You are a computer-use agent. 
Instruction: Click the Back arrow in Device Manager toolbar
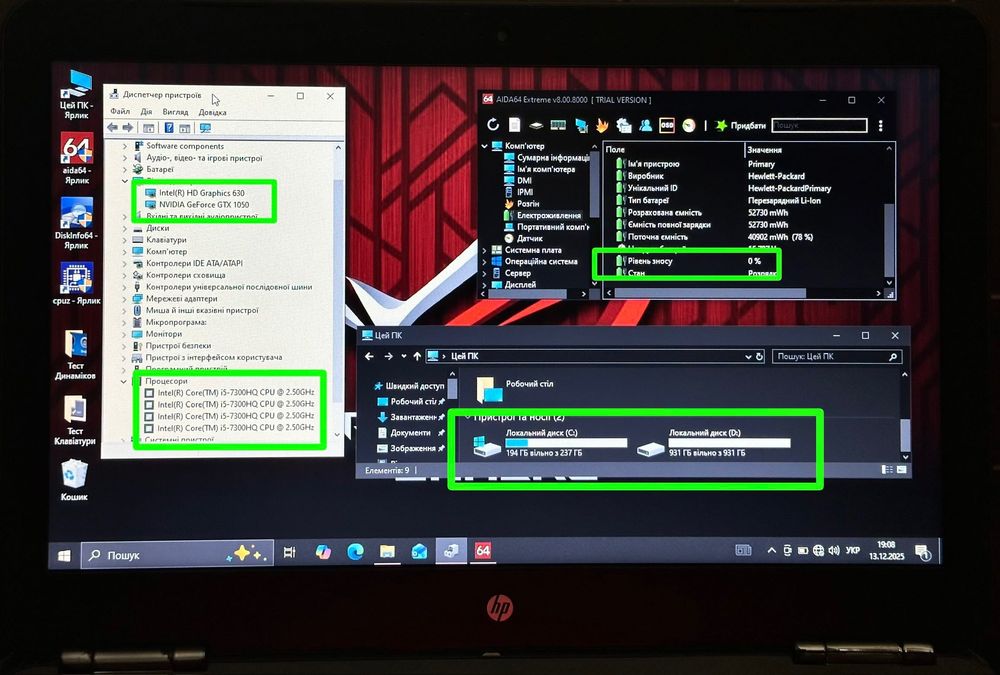[x=113, y=128]
